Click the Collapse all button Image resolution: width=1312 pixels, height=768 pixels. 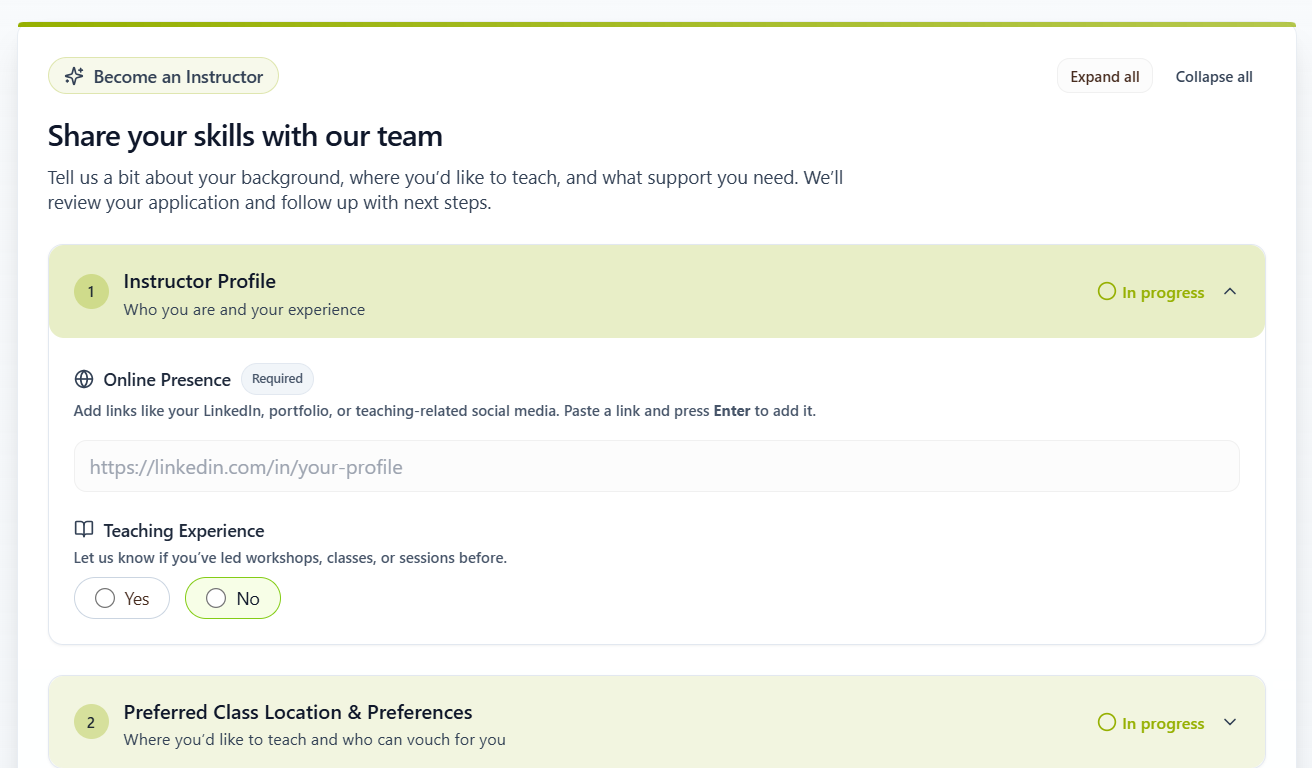click(x=1213, y=75)
